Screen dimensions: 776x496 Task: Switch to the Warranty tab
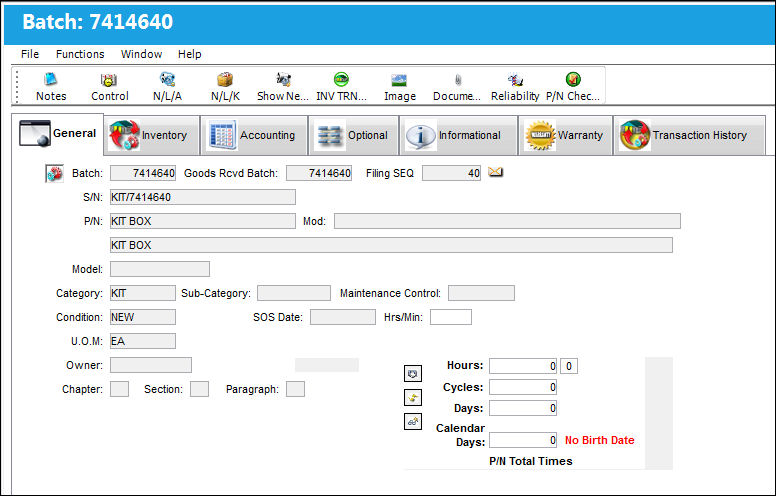coord(565,135)
